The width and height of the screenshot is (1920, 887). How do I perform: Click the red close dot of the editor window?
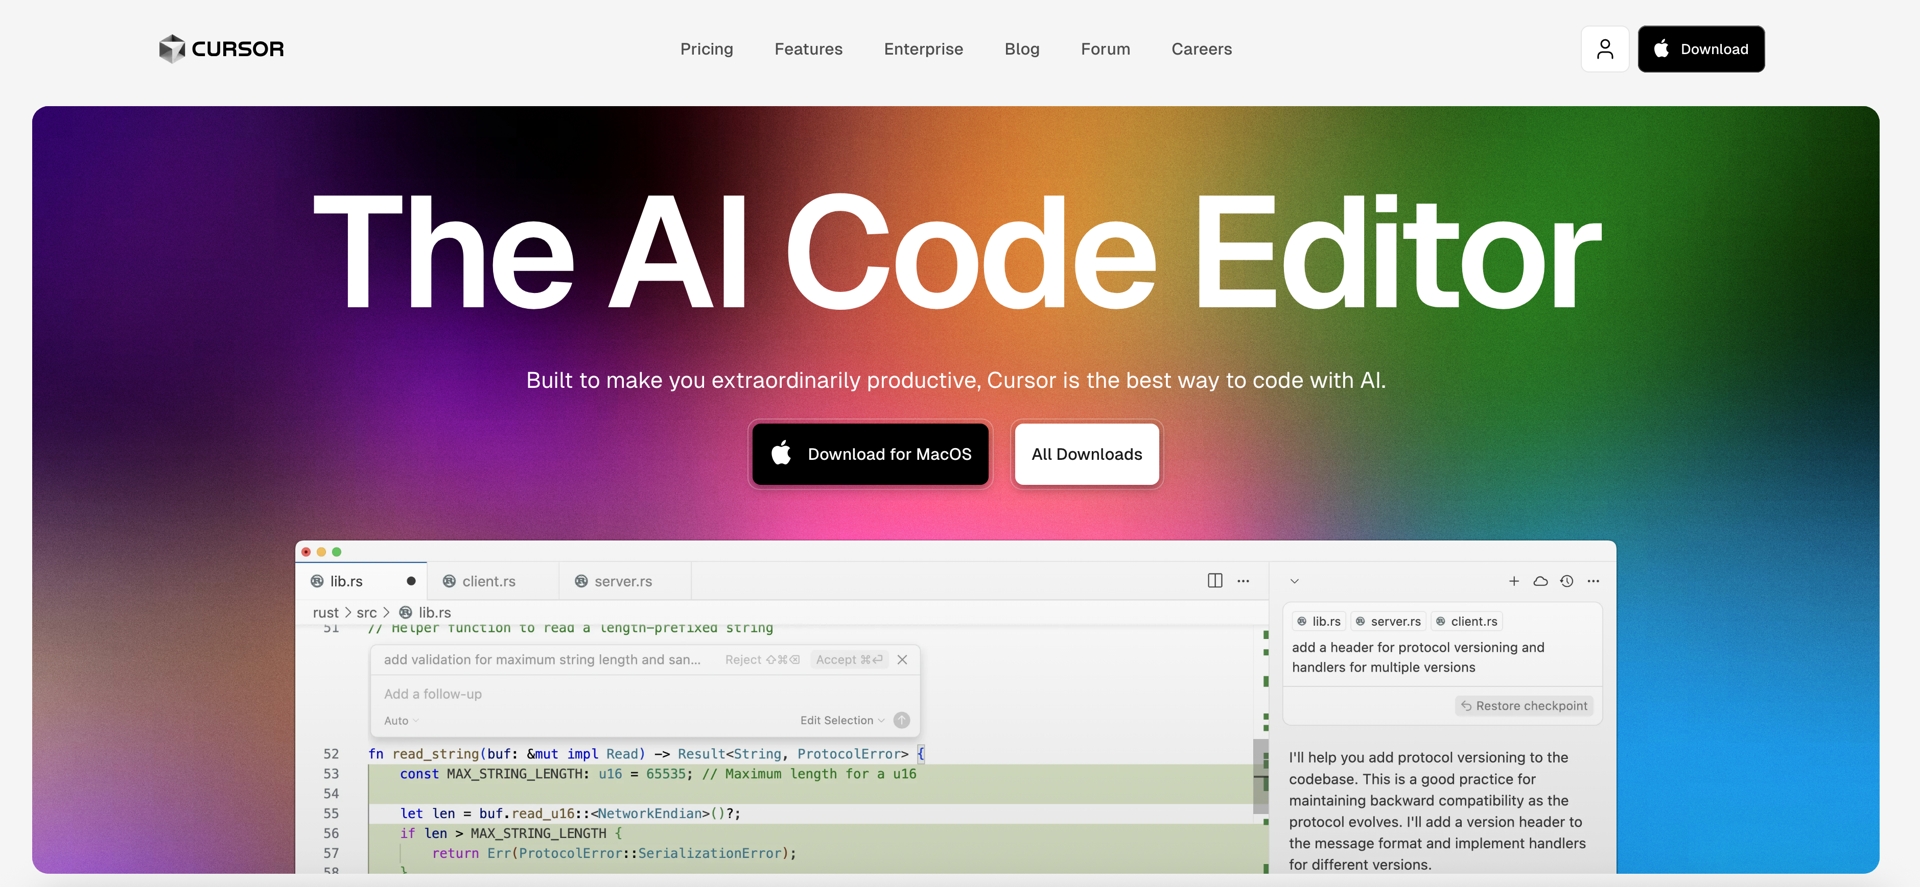coord(306,552)
